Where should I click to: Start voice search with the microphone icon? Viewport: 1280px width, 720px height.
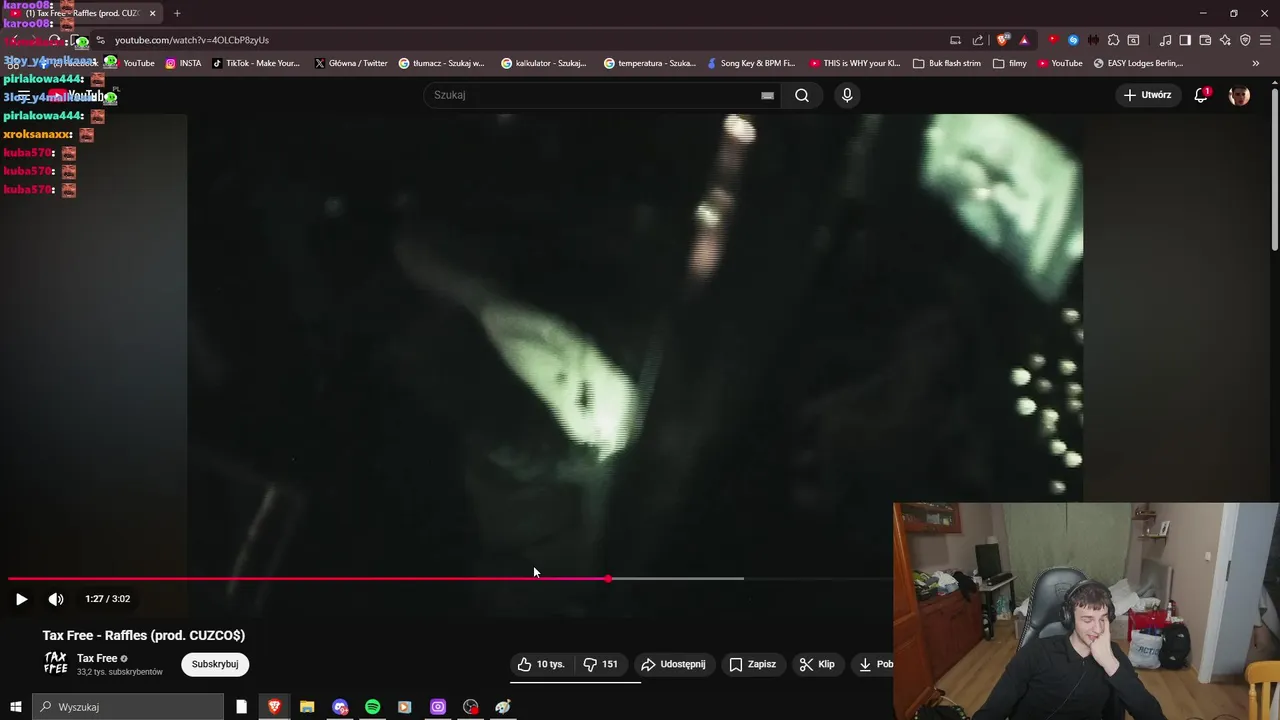tap(847, 95)
